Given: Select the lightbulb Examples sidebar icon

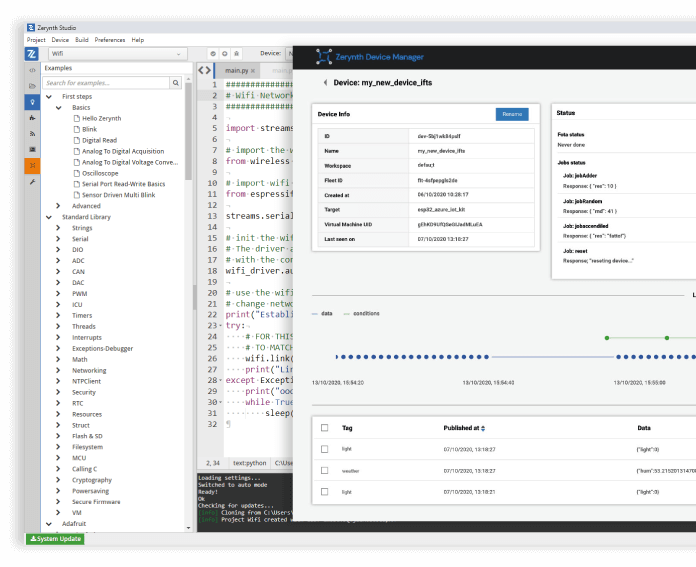Looking at the screenshot, I should click(32, 102).
